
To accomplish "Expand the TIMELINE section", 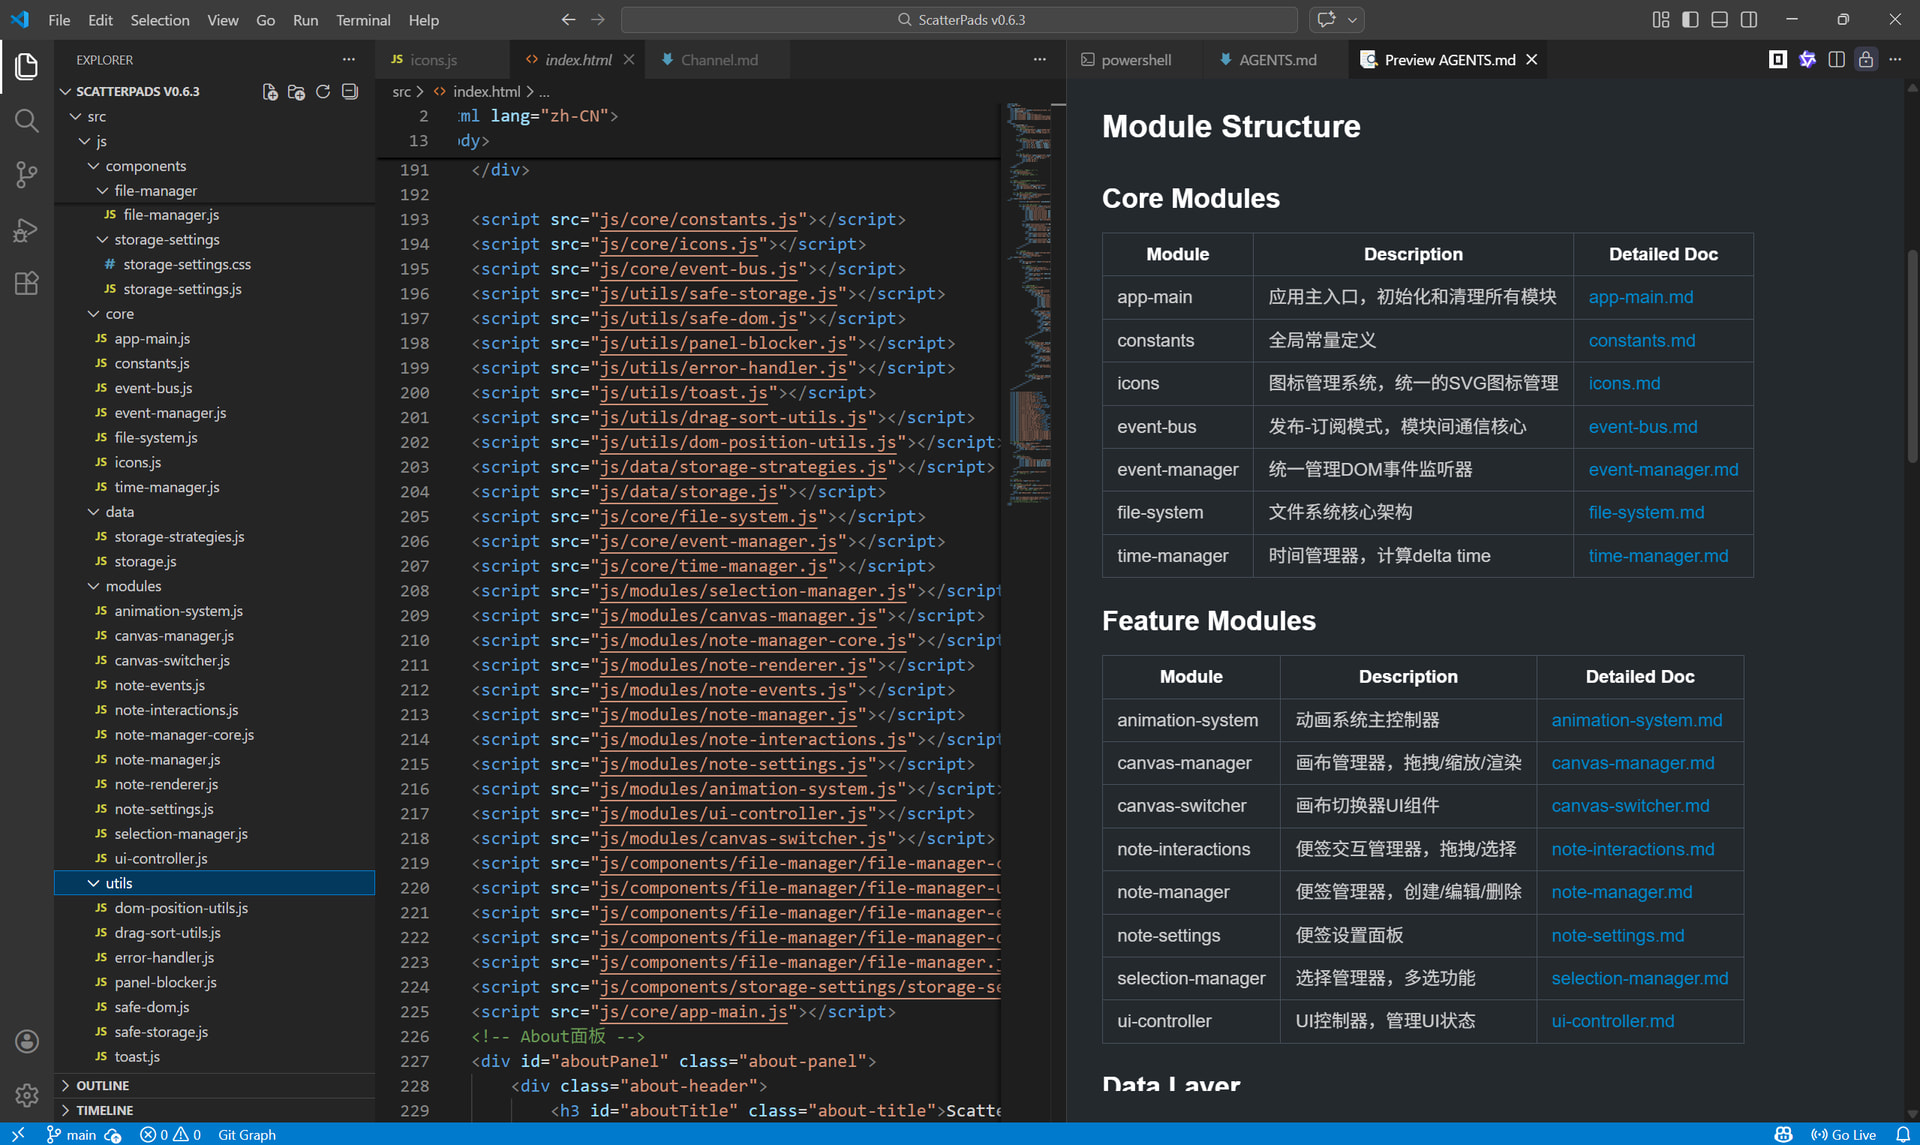I will click(104, 1110).
